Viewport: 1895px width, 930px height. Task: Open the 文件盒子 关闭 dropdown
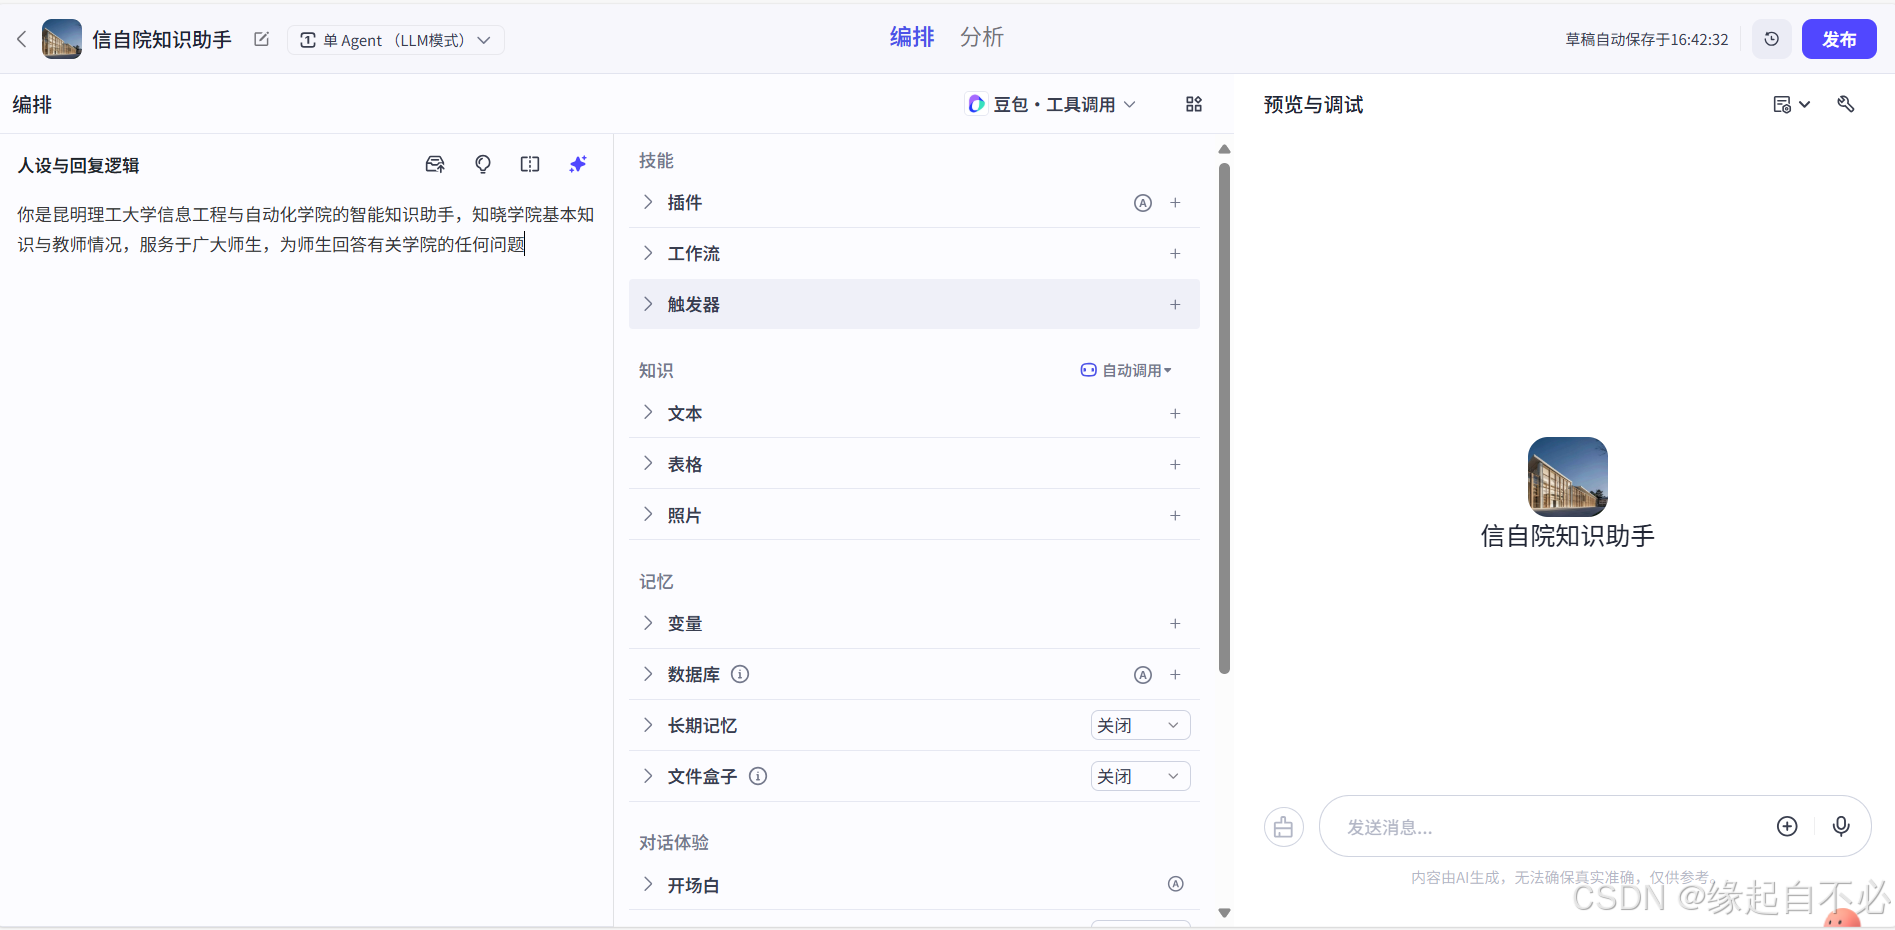click(x=1140, y=776)
